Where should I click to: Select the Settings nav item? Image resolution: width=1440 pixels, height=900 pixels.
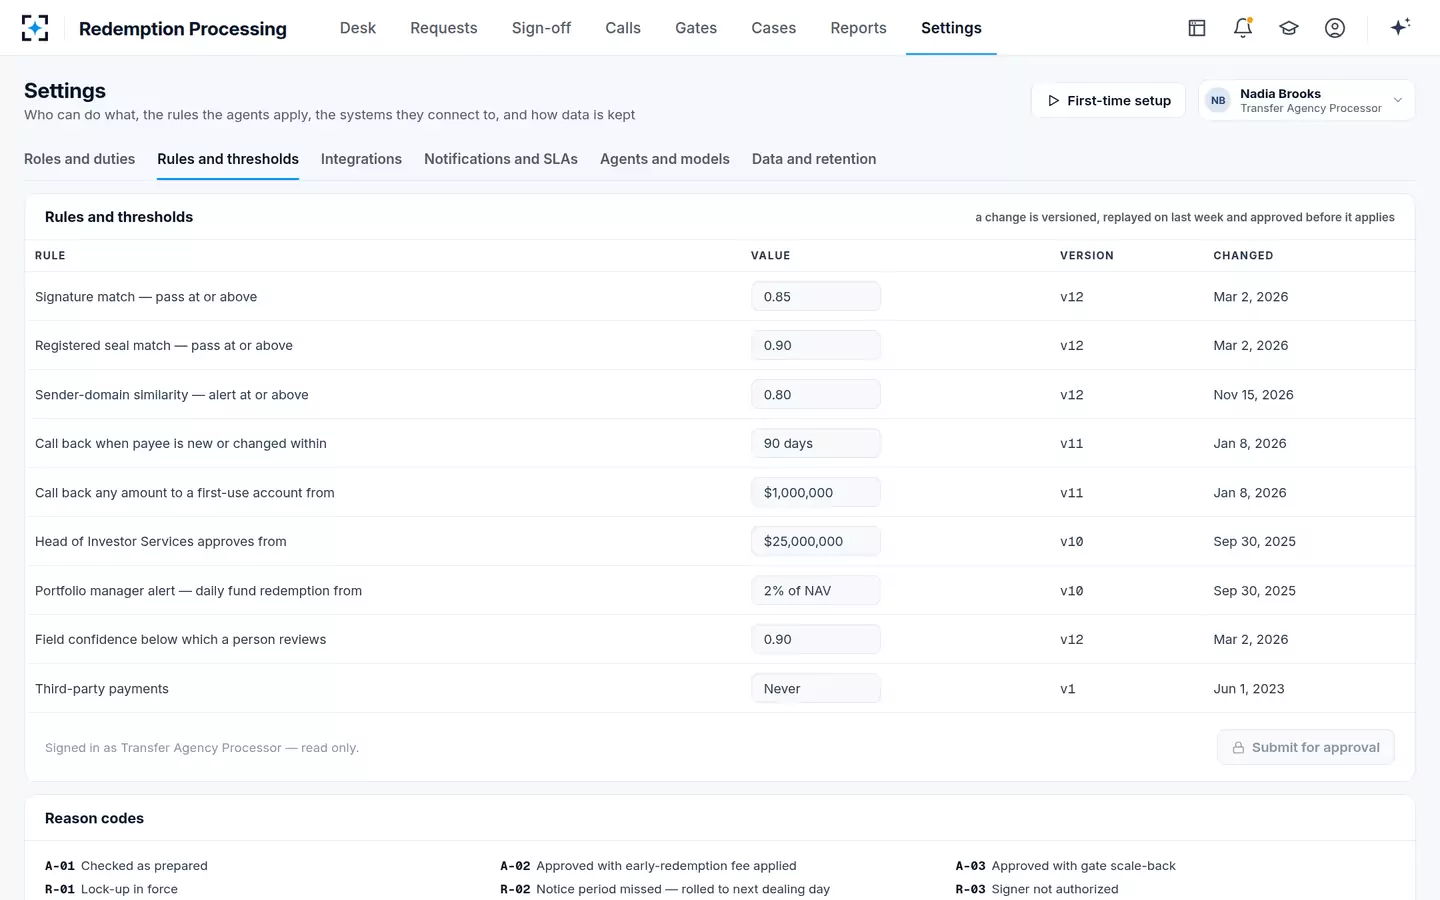(951, 28)
